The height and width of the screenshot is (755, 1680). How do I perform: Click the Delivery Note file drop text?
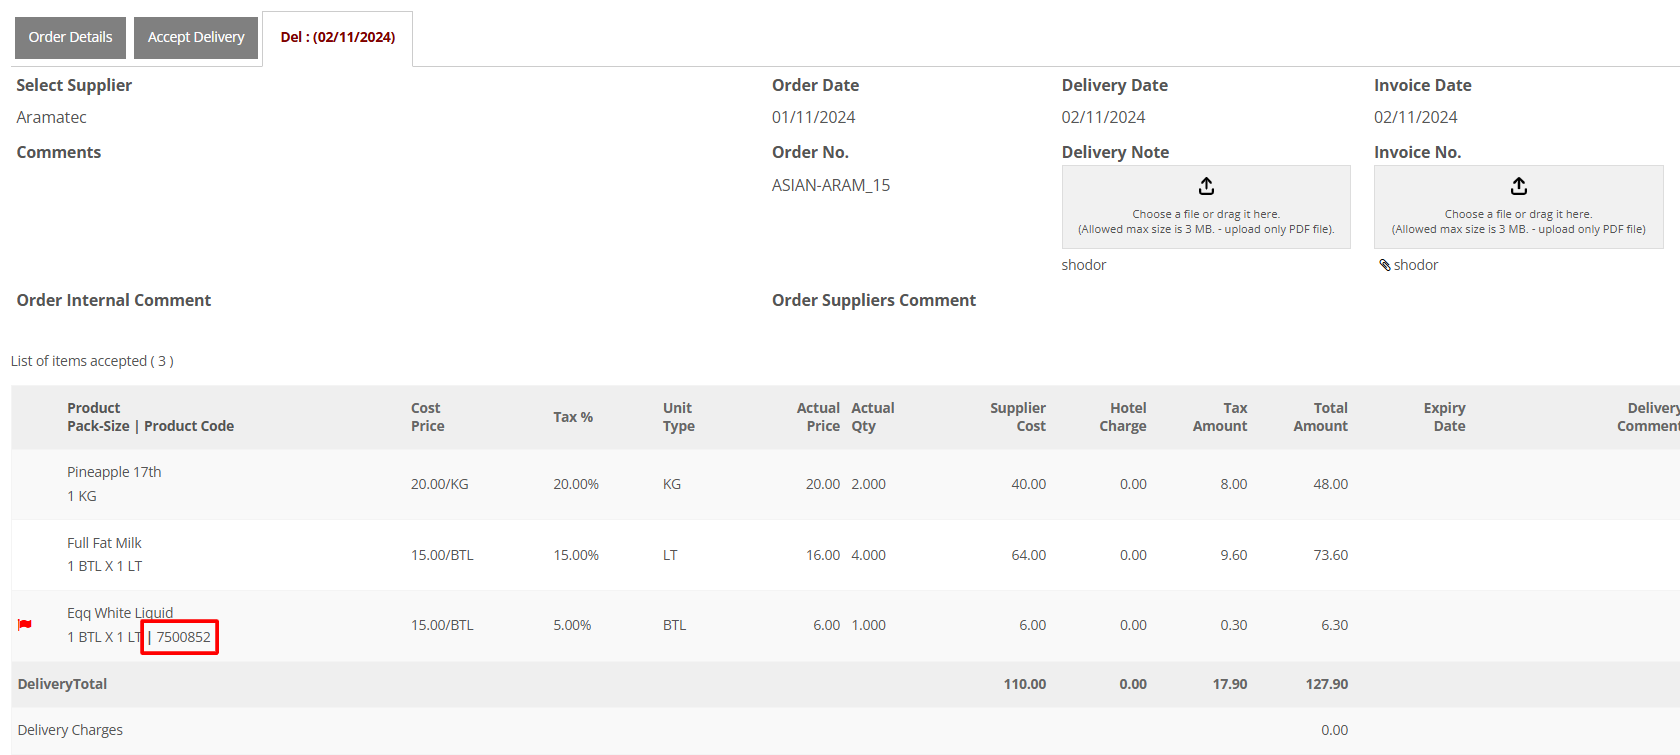tap(1206, 221)
